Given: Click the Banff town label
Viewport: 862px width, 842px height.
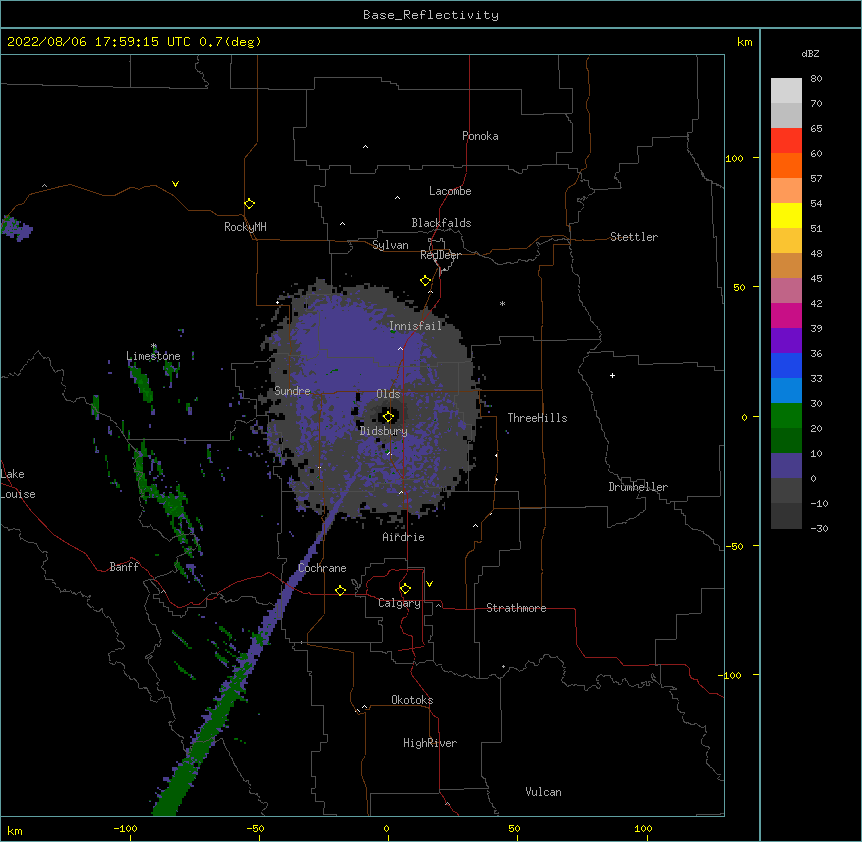Looking at the screenshot, I should click(x=124, y=567).
